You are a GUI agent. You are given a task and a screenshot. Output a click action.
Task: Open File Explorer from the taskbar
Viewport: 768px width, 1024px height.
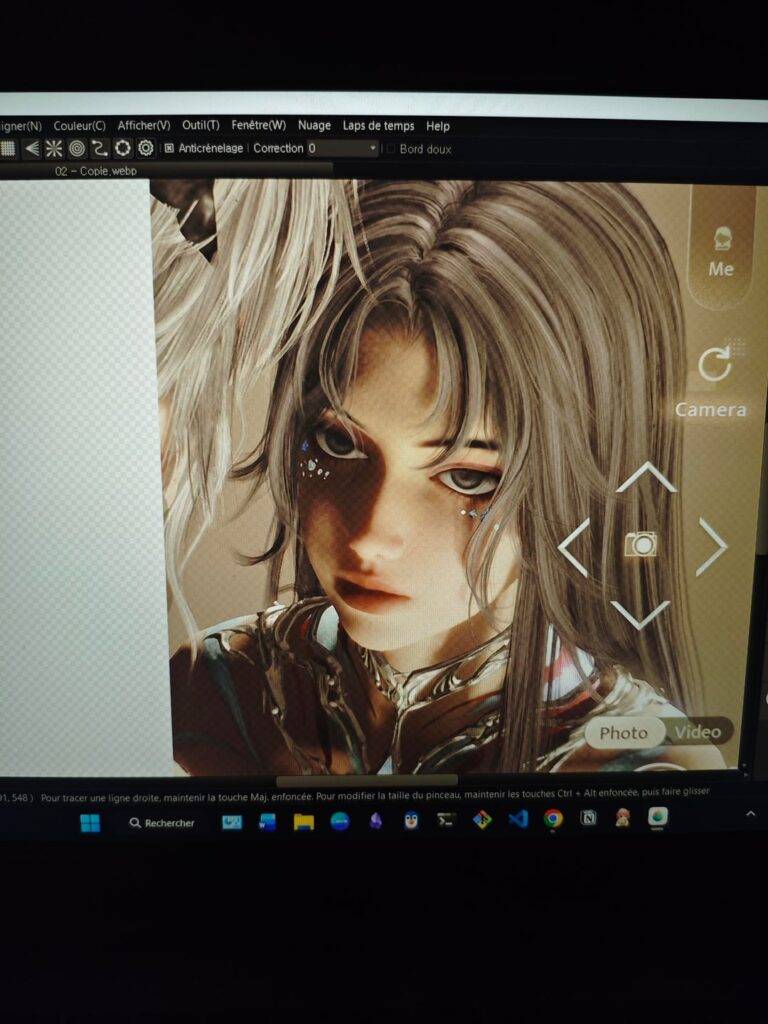(x=304, y=822)
